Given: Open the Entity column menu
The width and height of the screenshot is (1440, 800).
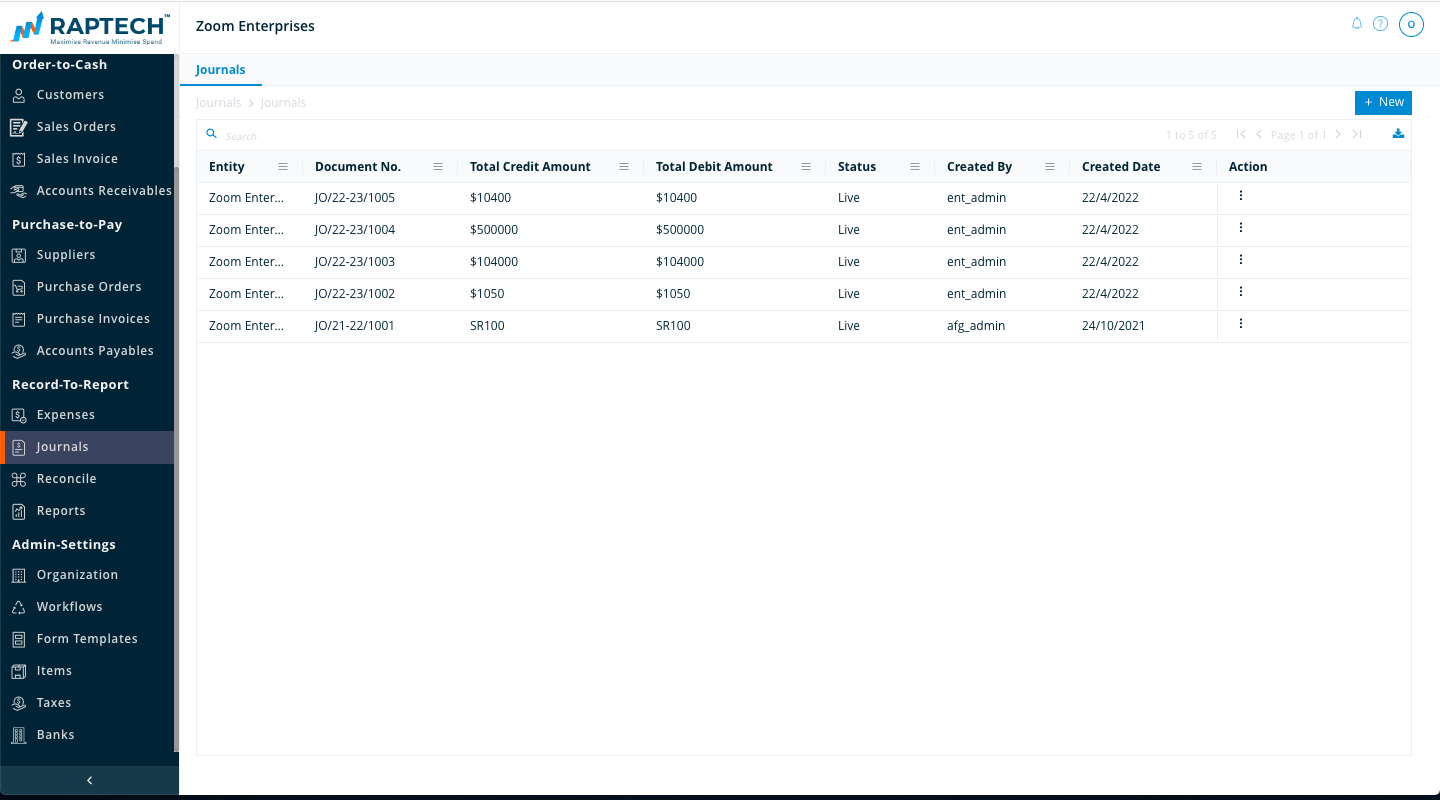Looking at the screenshot, I should tap(283, 167).
